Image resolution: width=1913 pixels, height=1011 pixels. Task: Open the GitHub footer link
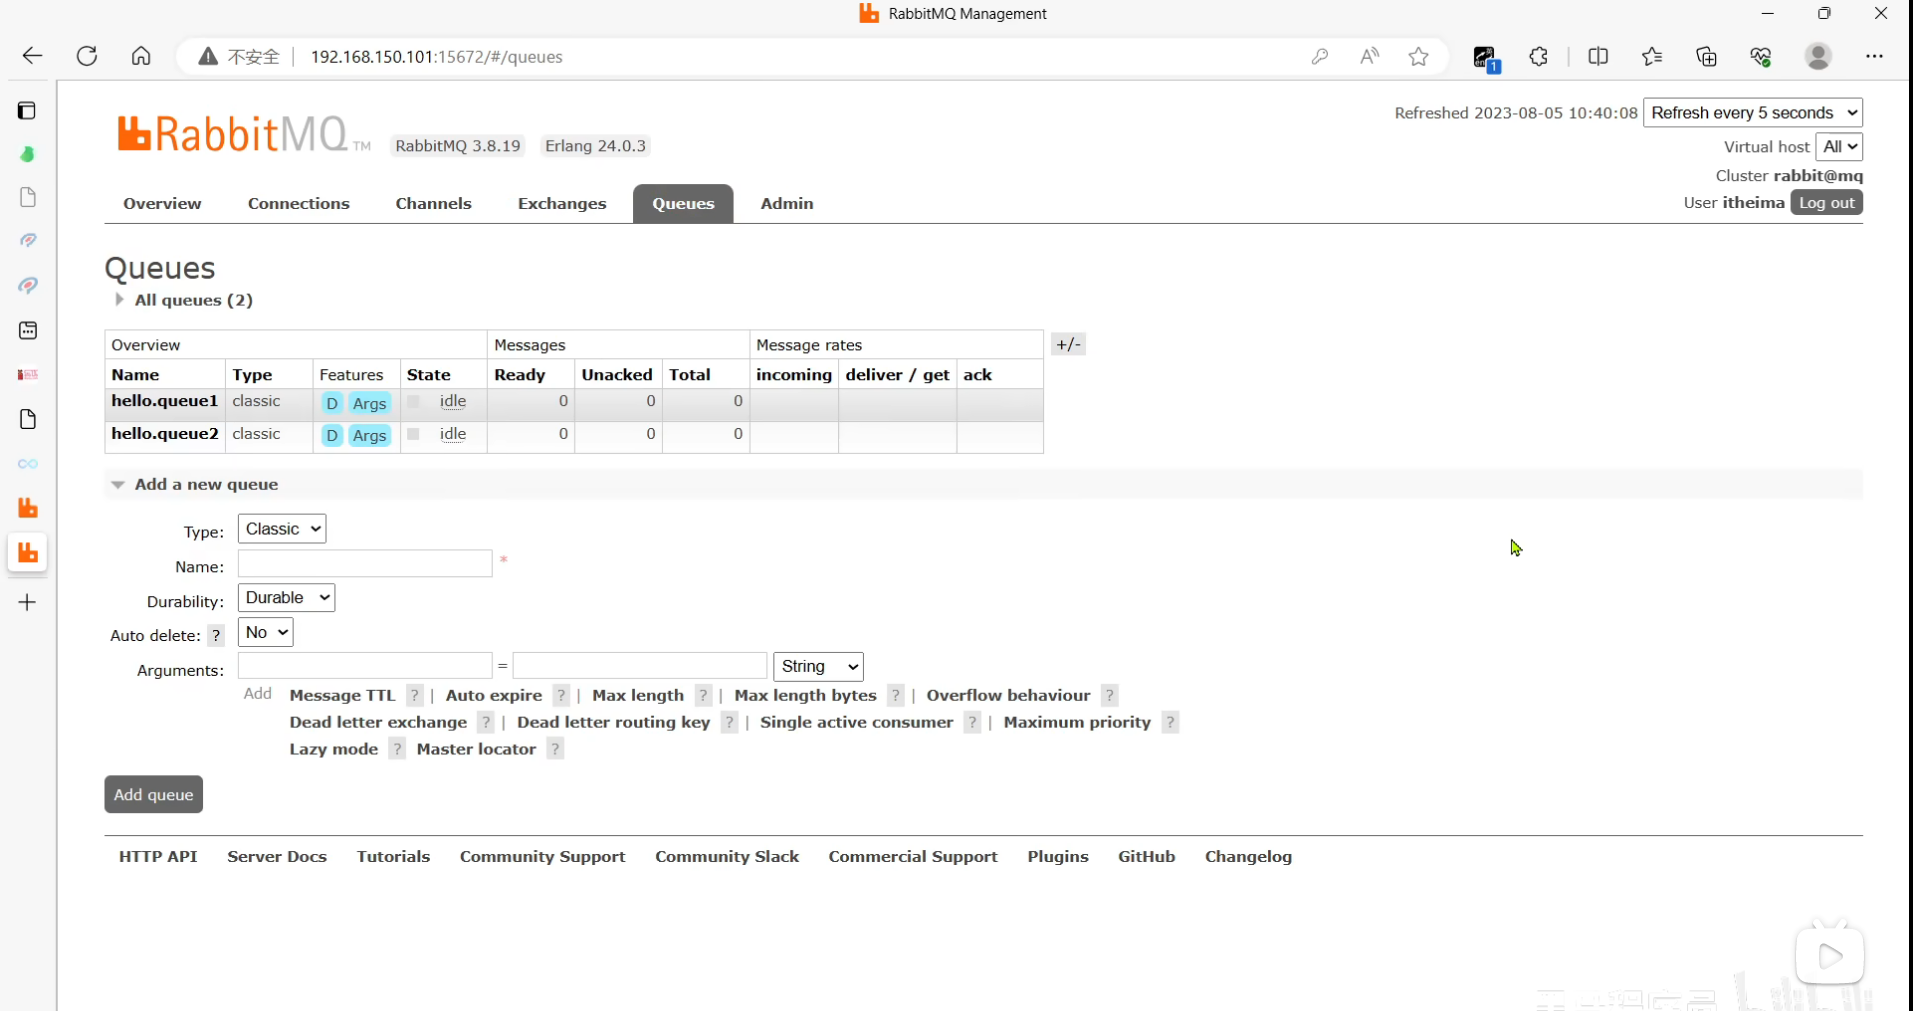tap(1146, 856)
